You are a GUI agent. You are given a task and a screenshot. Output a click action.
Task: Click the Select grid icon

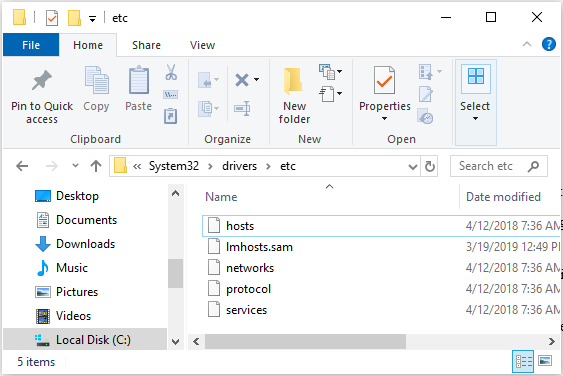[476, 76]
